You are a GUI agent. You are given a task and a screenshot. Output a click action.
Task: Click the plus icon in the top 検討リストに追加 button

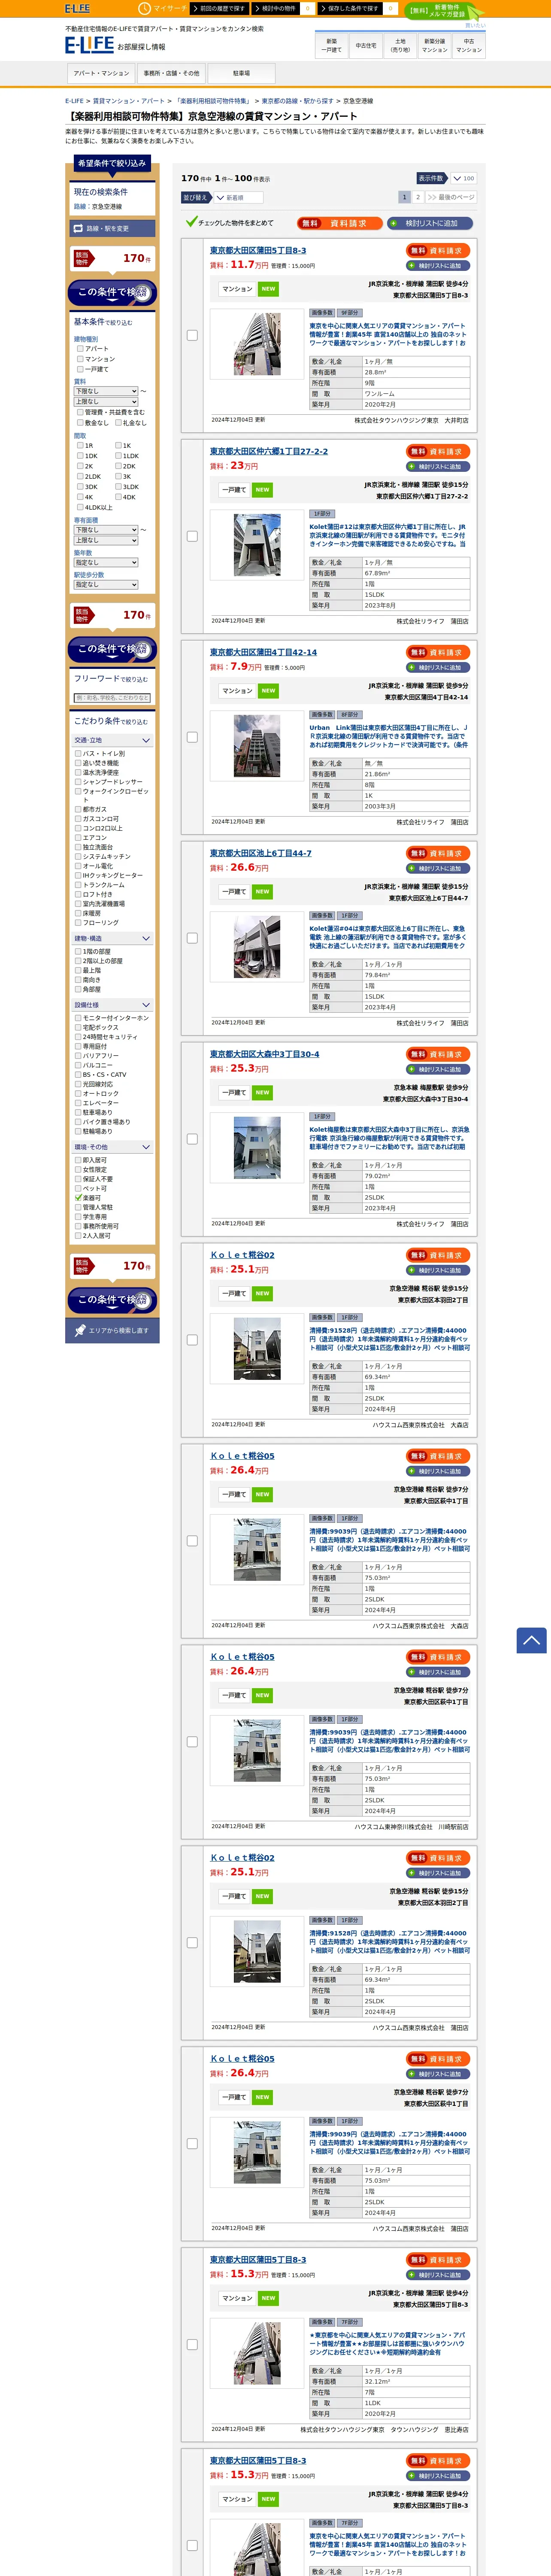[x=394, y=223]
